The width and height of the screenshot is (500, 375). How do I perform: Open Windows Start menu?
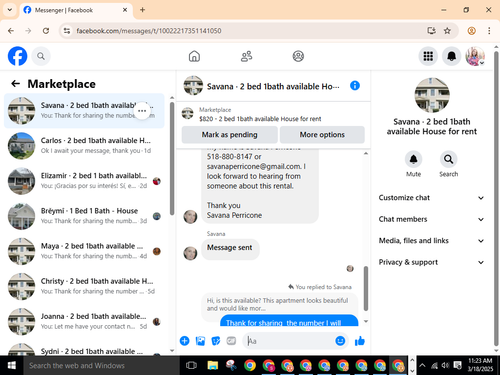[x=12, y=365]
